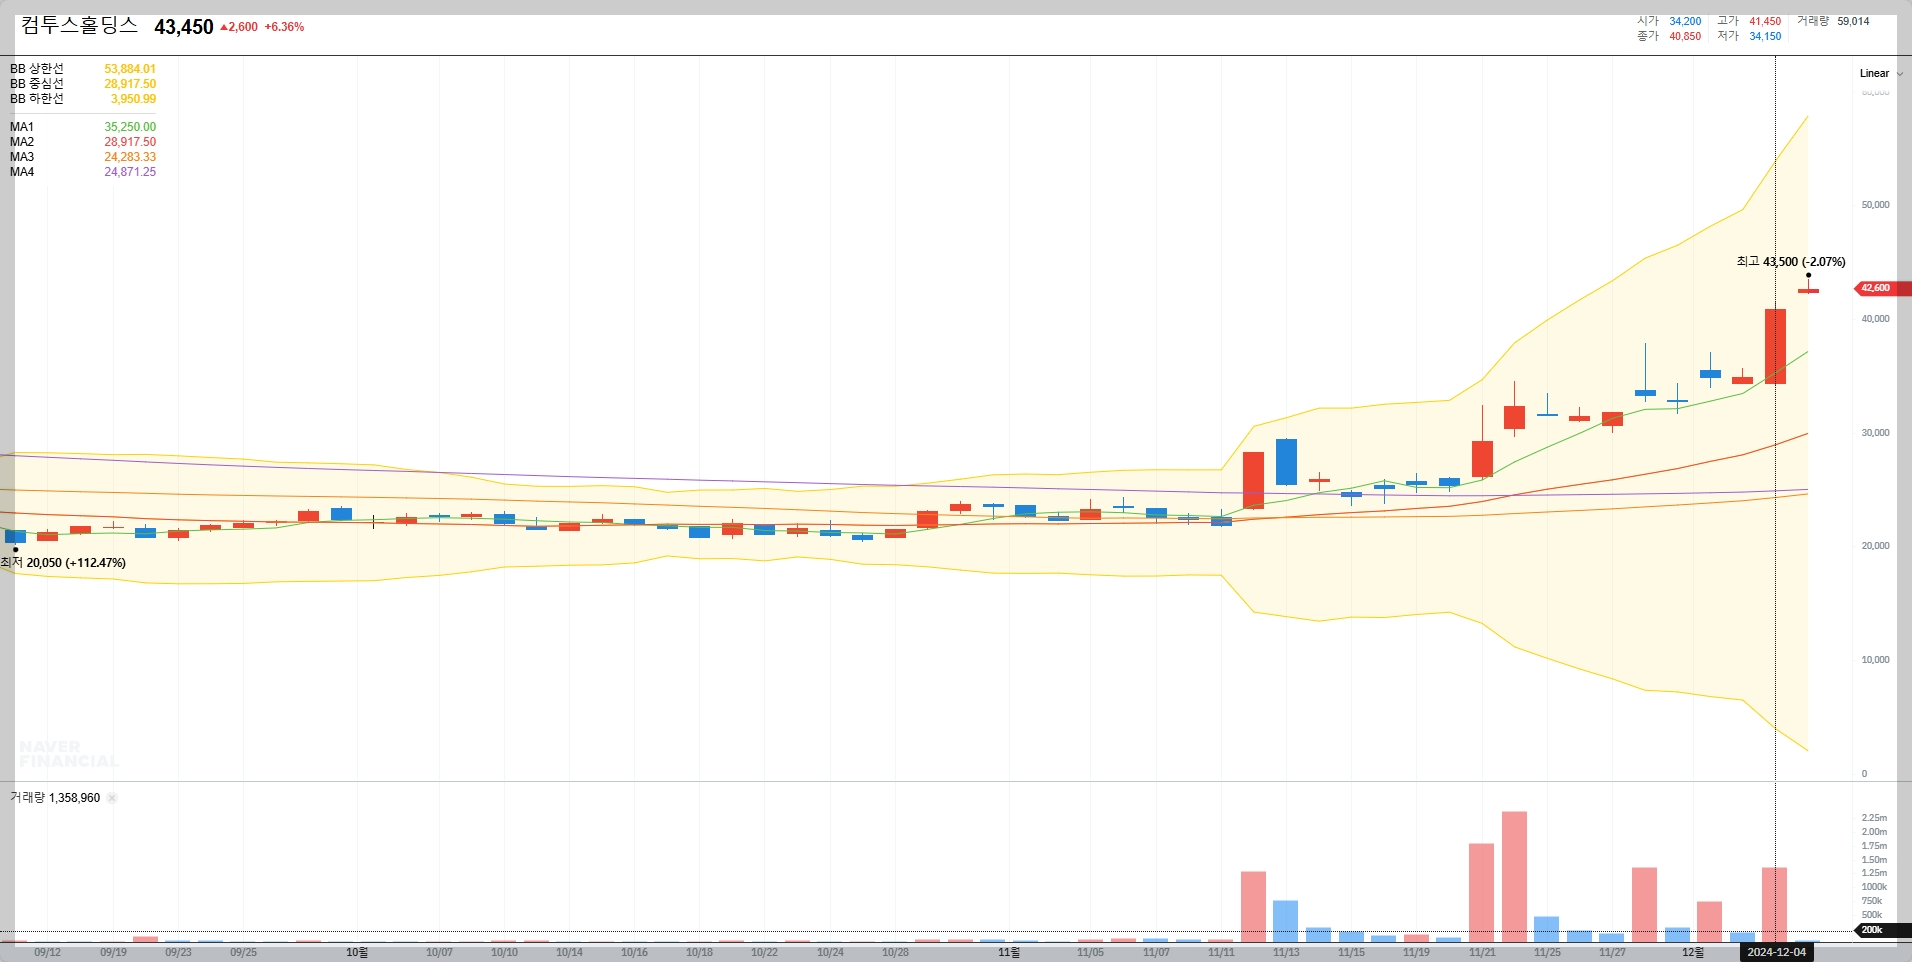Screen dimensions: 1912x962
Task: Click the +6.36% change rate
Action: (284, 27)
